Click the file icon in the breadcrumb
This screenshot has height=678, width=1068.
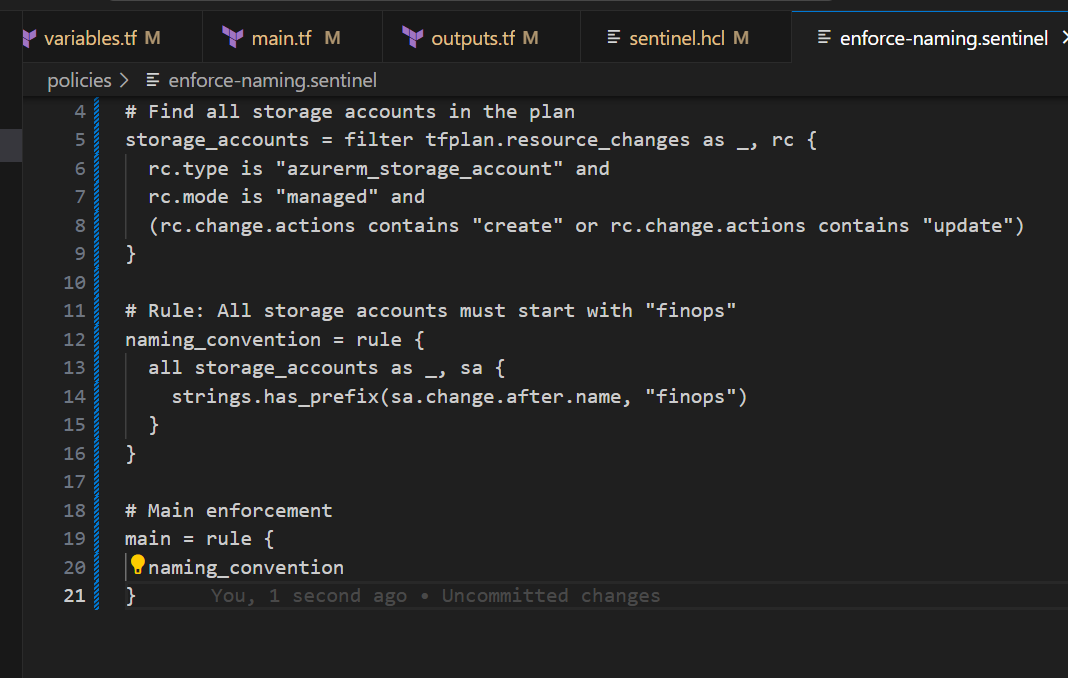coord(153,80)
